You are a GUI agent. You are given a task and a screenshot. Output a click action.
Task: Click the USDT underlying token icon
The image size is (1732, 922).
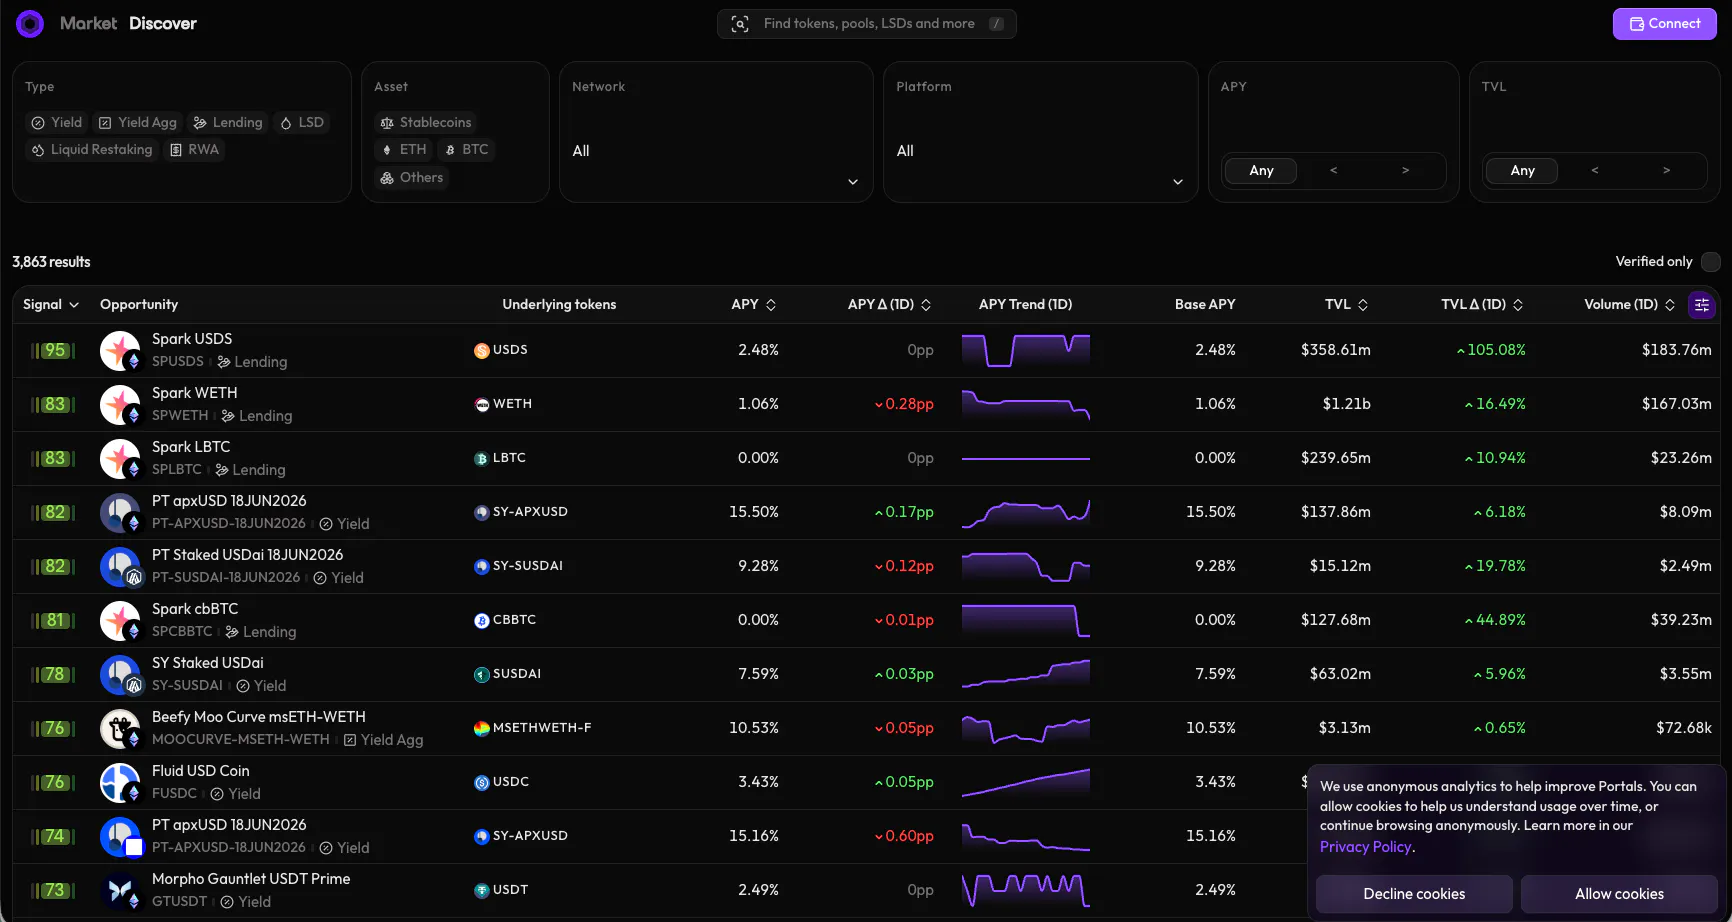481,890
